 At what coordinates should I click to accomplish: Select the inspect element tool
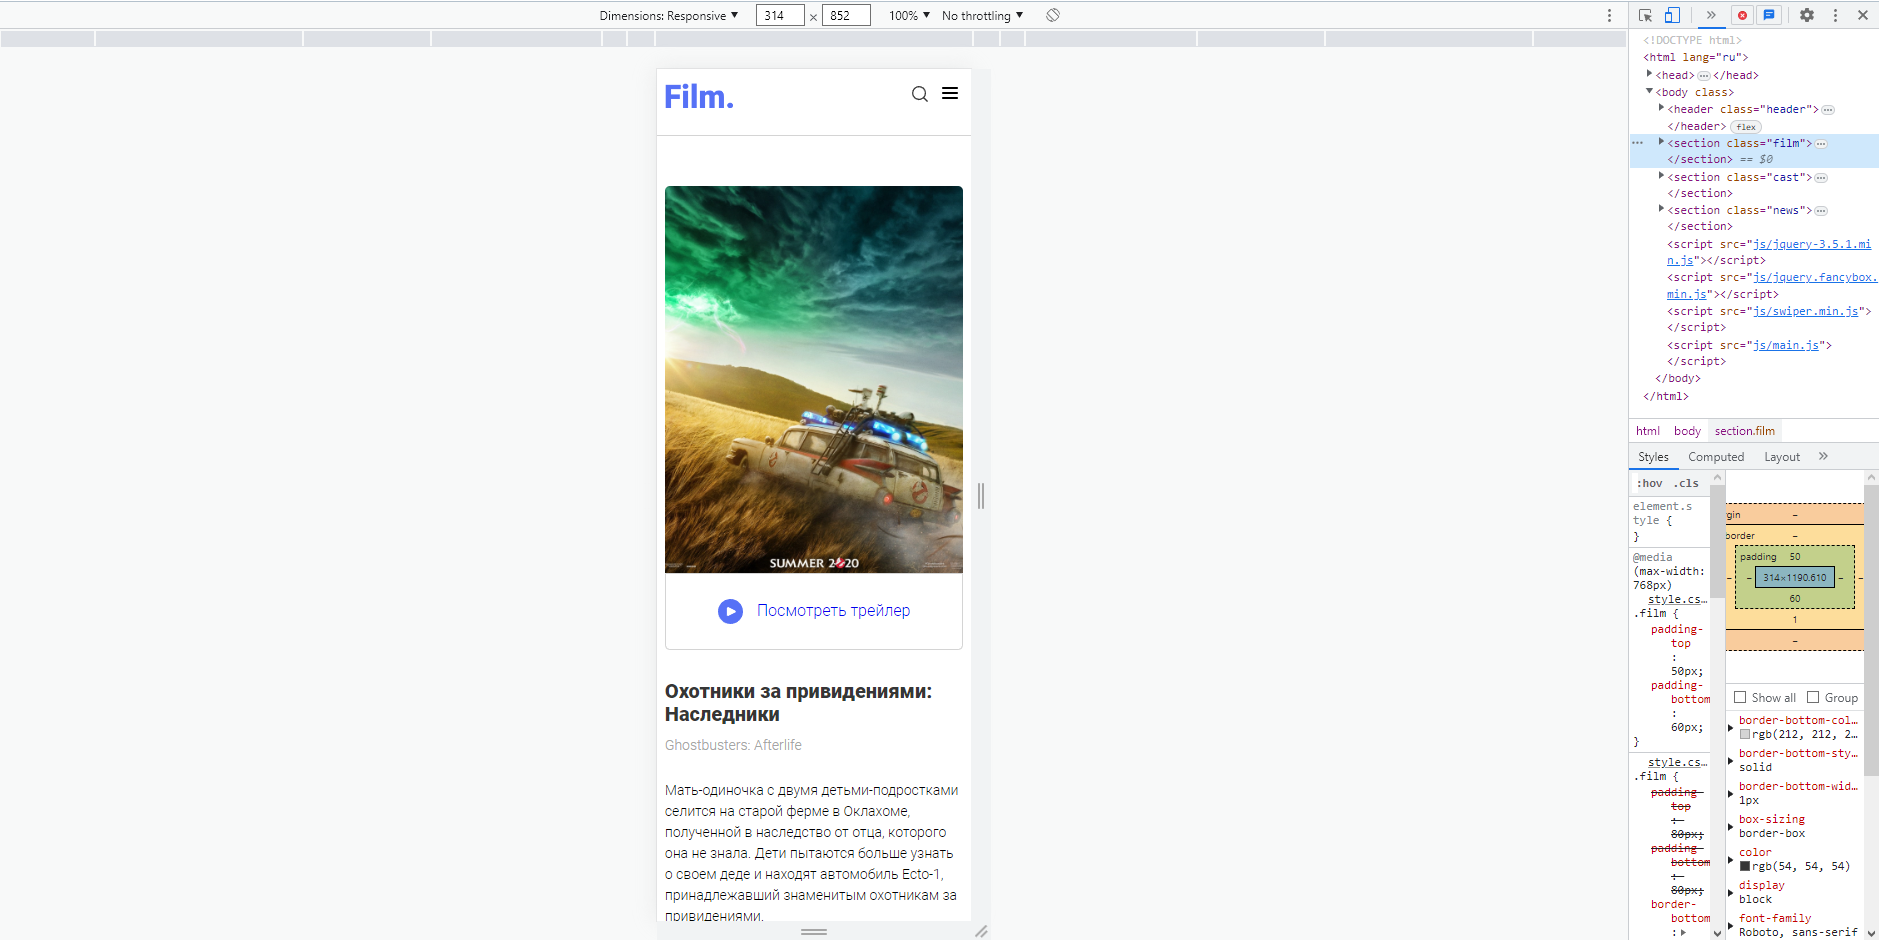[x=1644, y=15]
